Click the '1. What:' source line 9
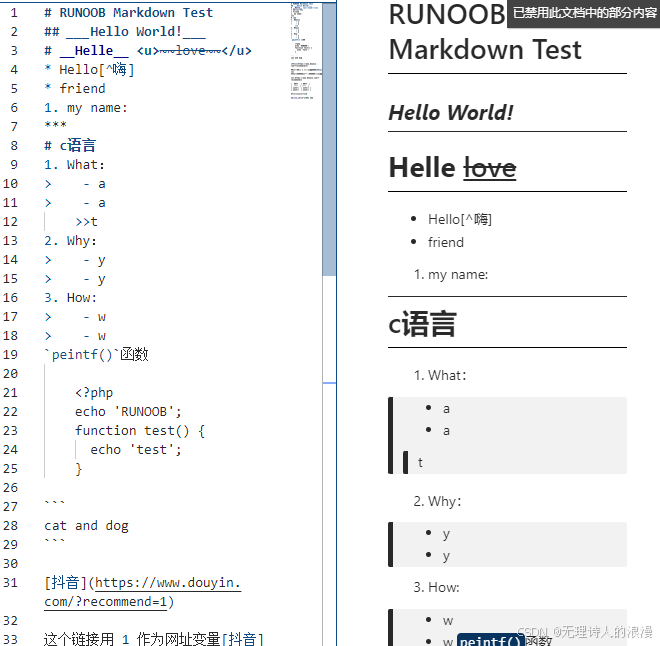 (x=74, y=165)
